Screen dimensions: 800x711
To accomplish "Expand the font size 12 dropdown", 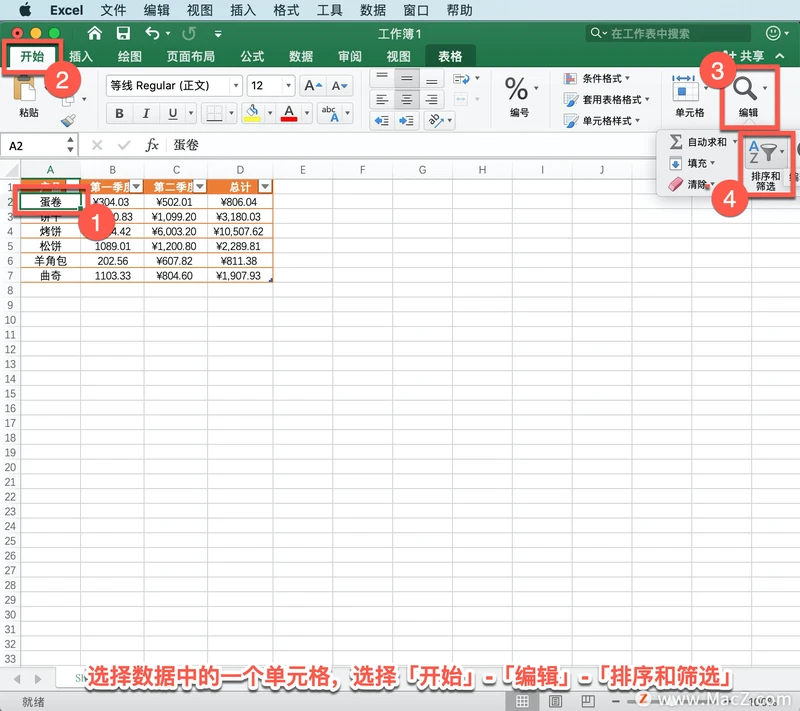I will click(x=287, y=86).
